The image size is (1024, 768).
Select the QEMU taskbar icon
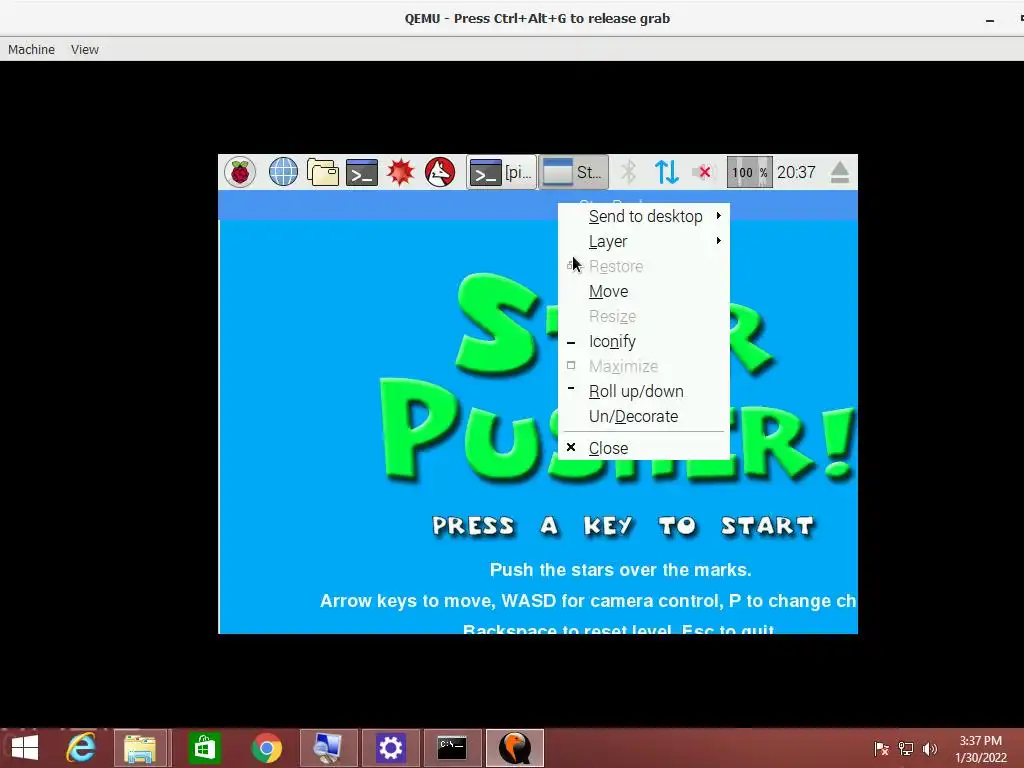(515, 748)
